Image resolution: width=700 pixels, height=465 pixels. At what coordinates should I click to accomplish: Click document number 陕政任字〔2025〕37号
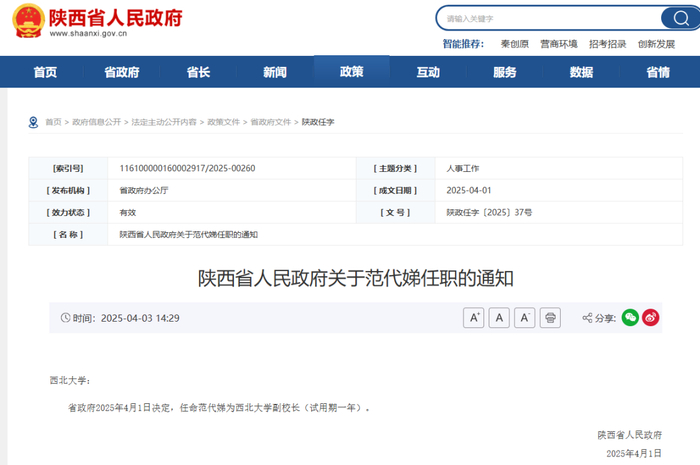[489, 212]
